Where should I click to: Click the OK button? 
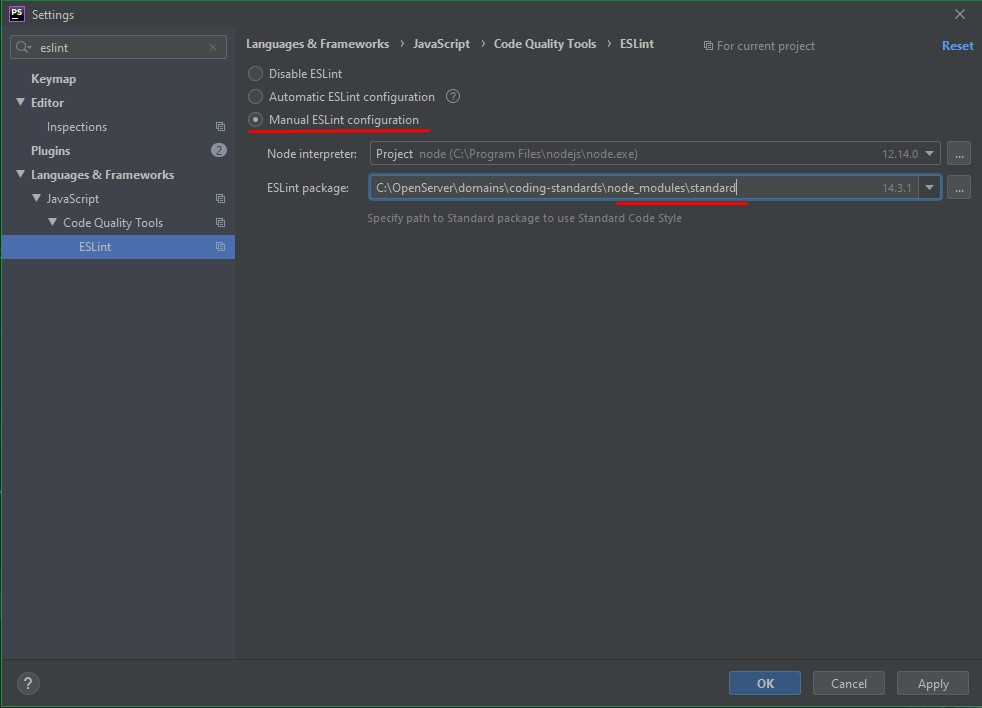(765, 684)
